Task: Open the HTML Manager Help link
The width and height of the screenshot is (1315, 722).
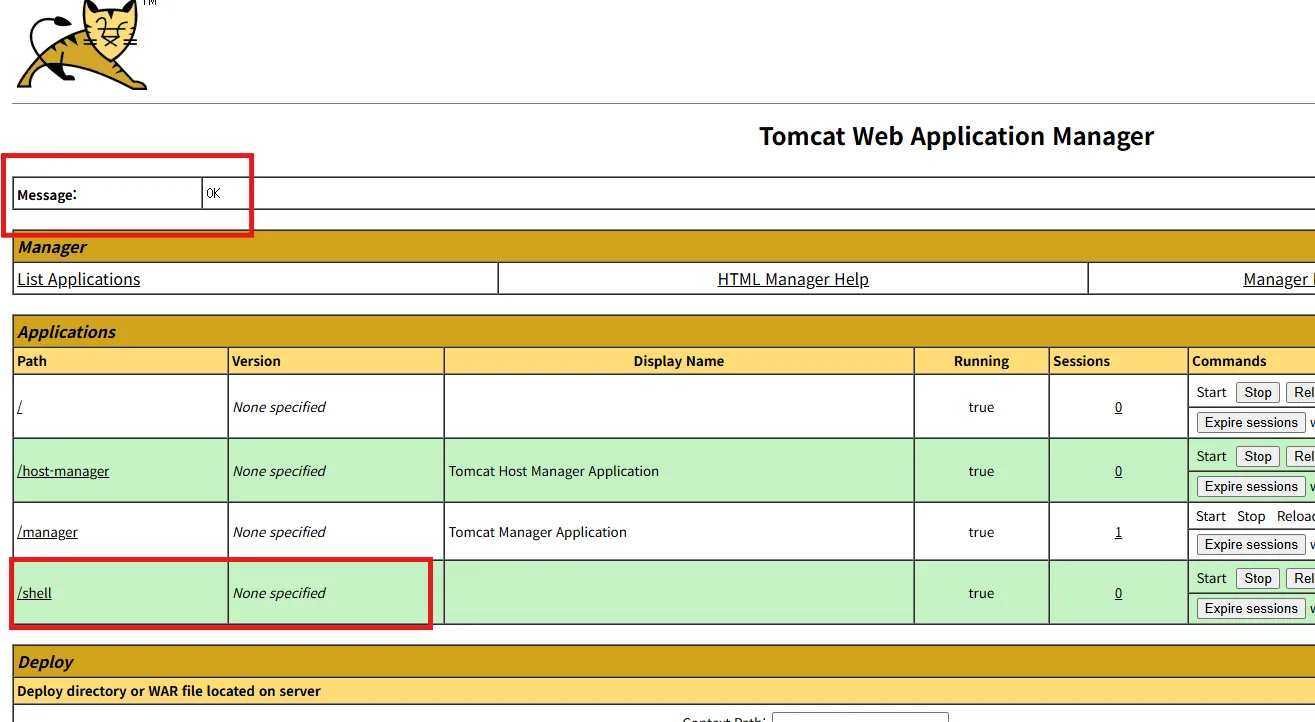Action: (793, 279)
